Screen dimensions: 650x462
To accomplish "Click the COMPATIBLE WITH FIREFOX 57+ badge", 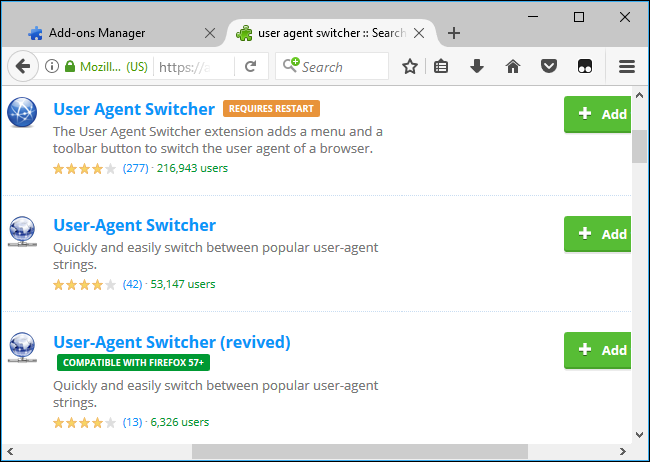I will (133, 362).
